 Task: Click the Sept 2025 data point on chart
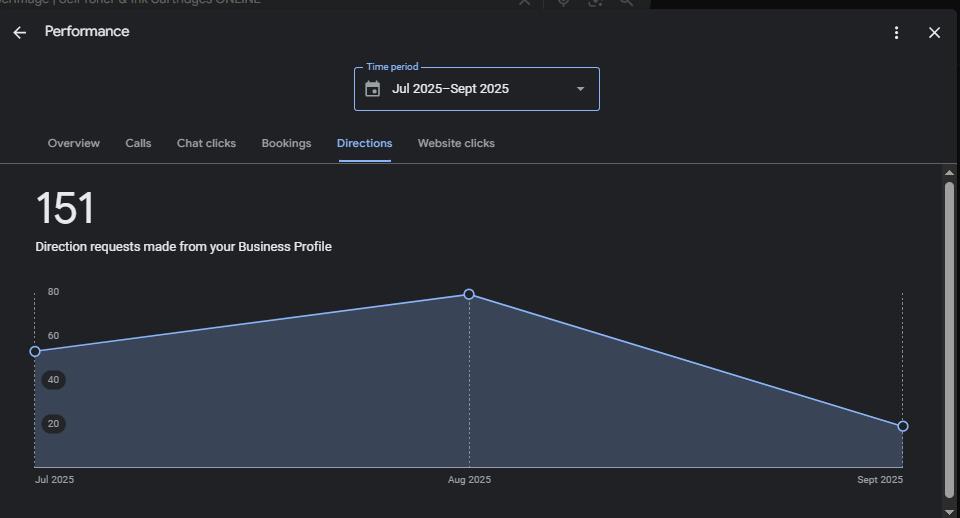pos(903,426)
